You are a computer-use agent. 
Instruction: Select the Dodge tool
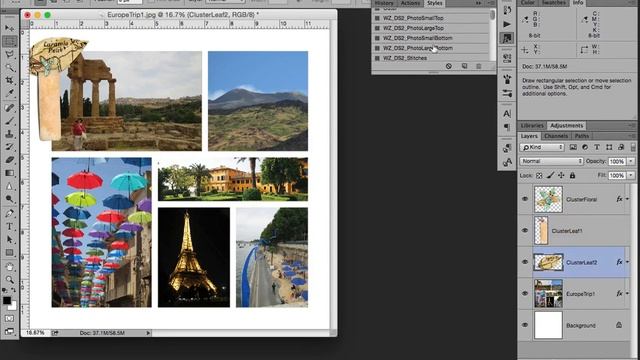[x=9, y=199]
